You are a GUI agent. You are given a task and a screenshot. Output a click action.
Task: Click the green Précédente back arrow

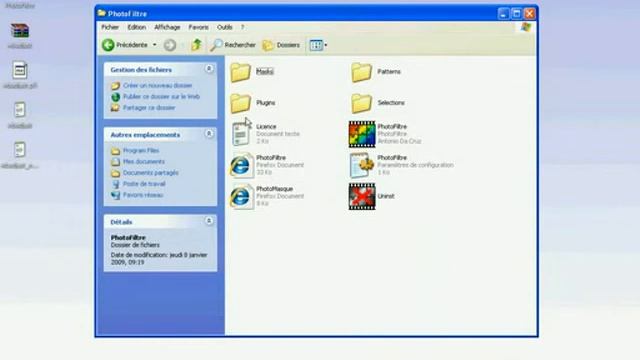(108, 45)
